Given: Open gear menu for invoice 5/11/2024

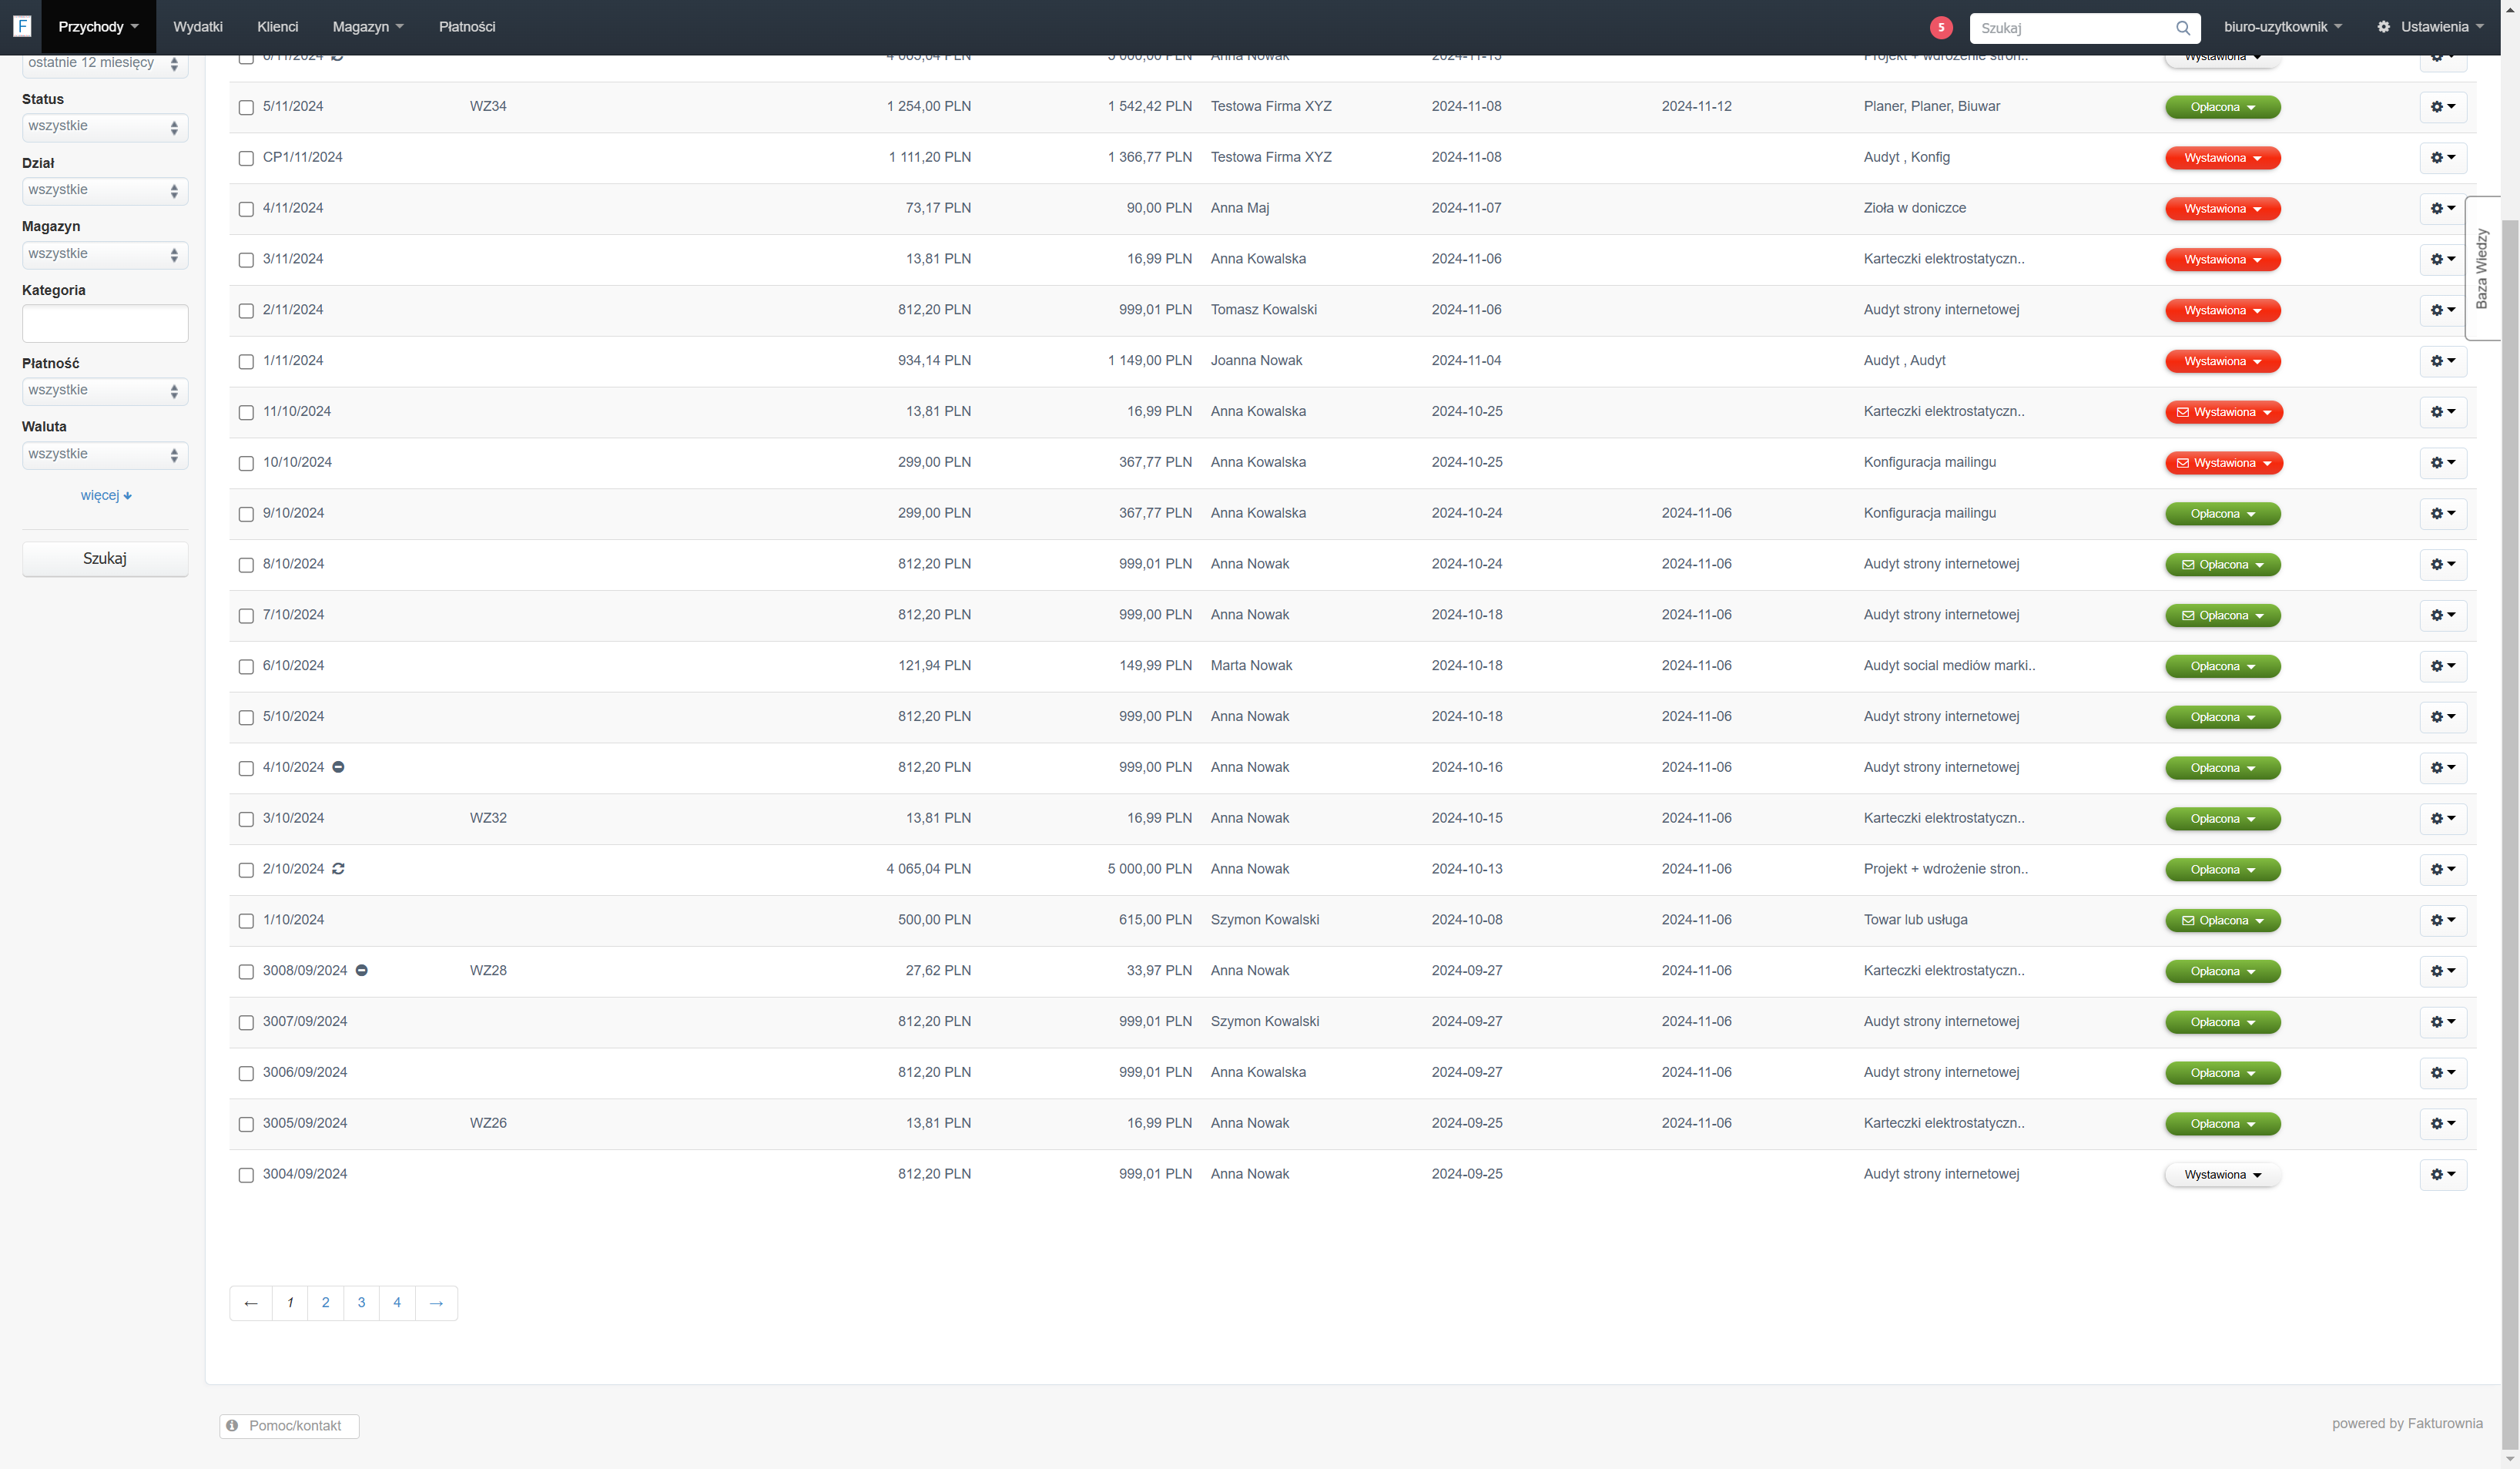Looking at the screenshot, I should pyautogui.click(x=2443, y=107).
